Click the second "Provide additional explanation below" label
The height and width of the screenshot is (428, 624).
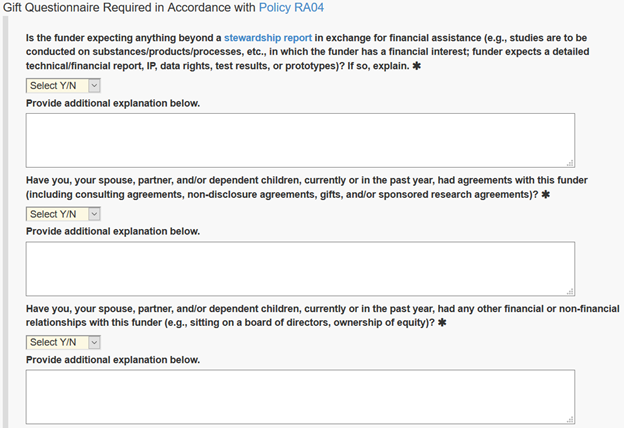pyautogui.click(x=112, y=231)
